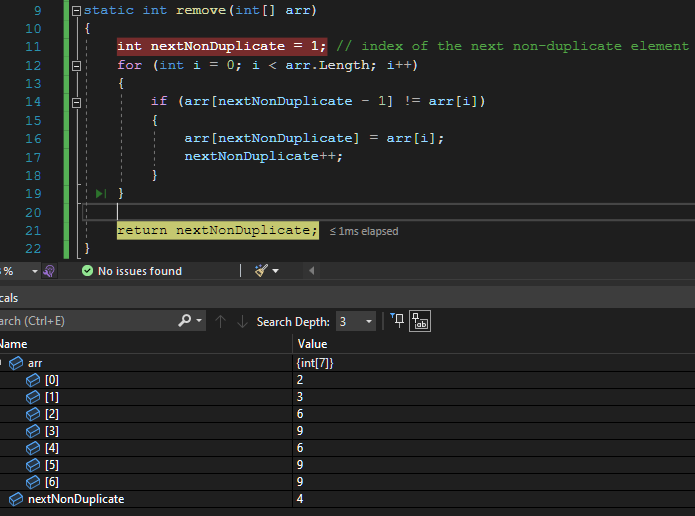Click the Find Next down arrow in Locals
Image resolution: width=695 pixels, height=516 pixels.
tap(241, 321)
